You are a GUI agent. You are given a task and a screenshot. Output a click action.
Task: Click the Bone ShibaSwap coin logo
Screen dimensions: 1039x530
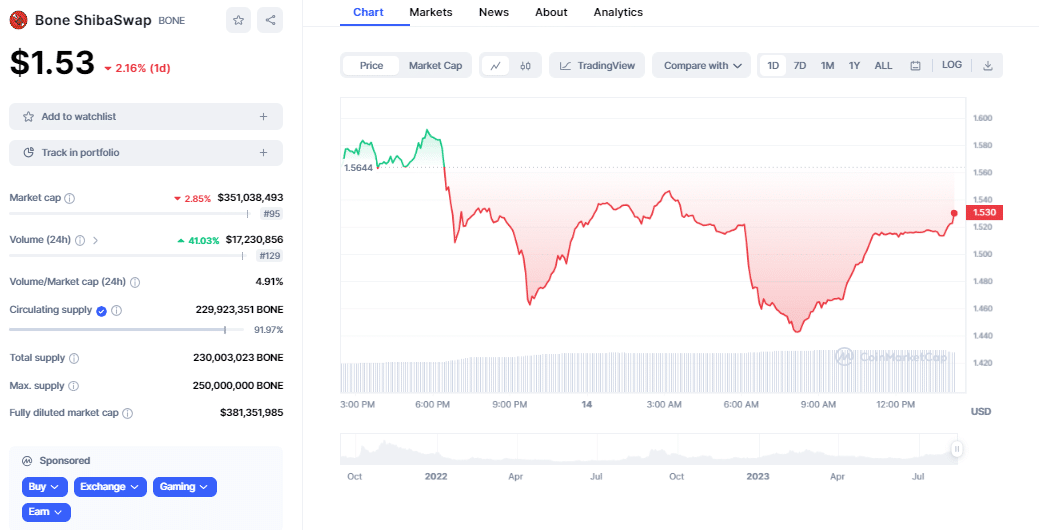[19, 20]
